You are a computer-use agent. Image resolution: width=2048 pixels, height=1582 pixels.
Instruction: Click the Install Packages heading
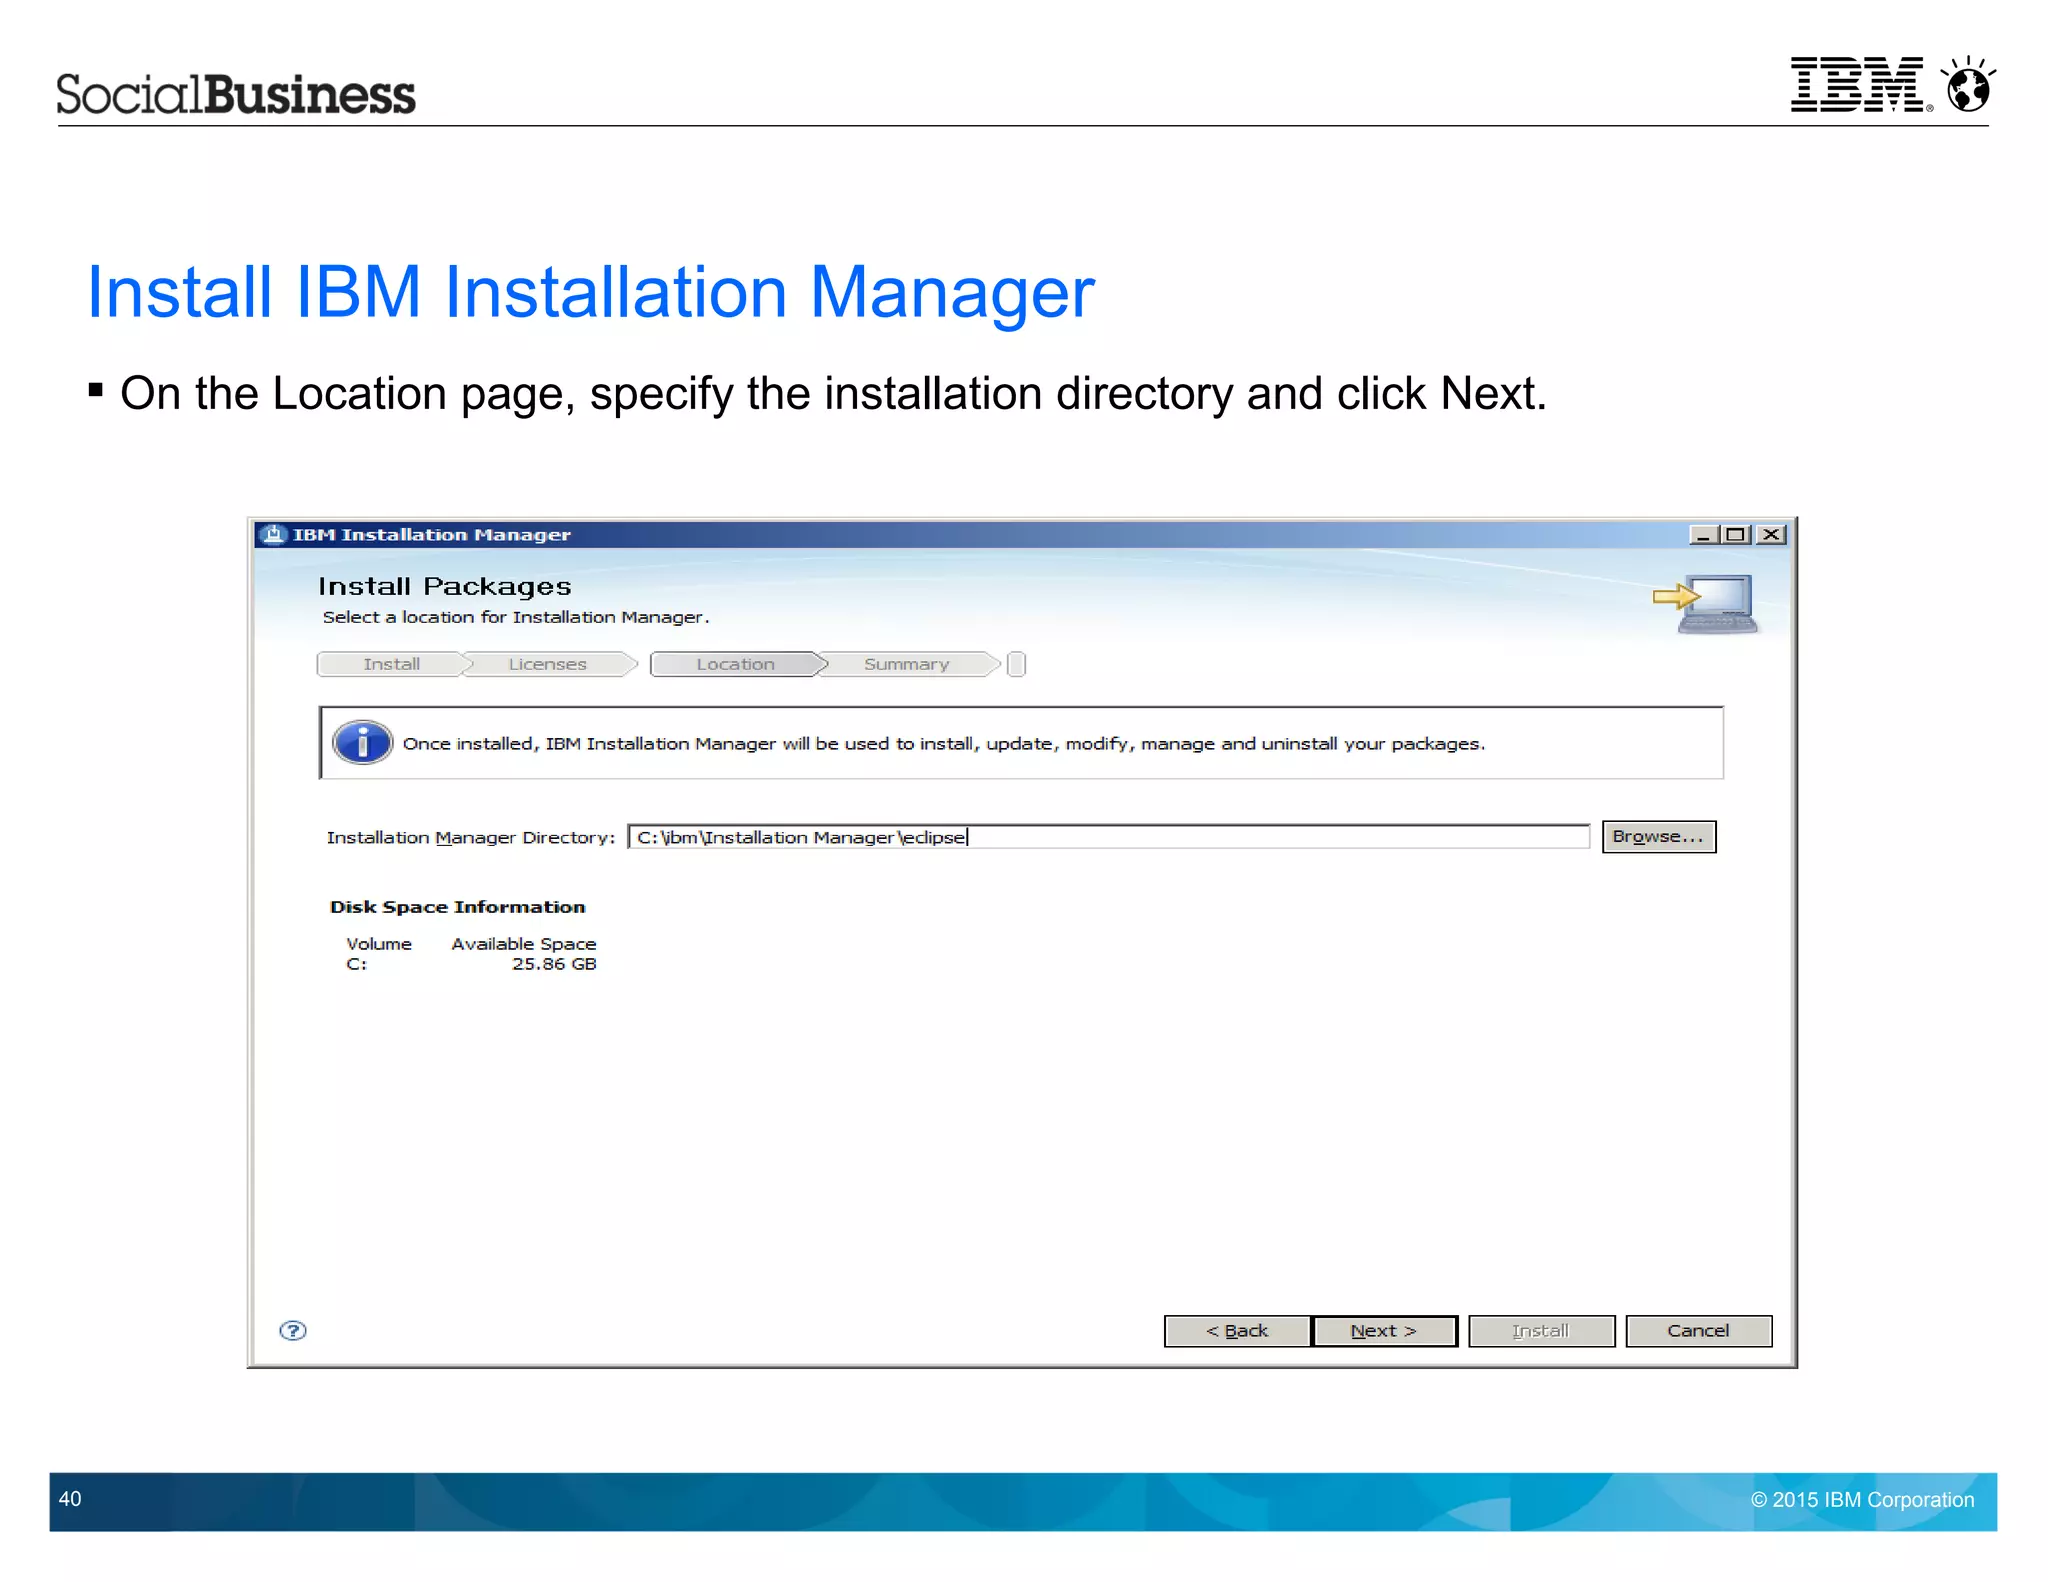(445, 586)
